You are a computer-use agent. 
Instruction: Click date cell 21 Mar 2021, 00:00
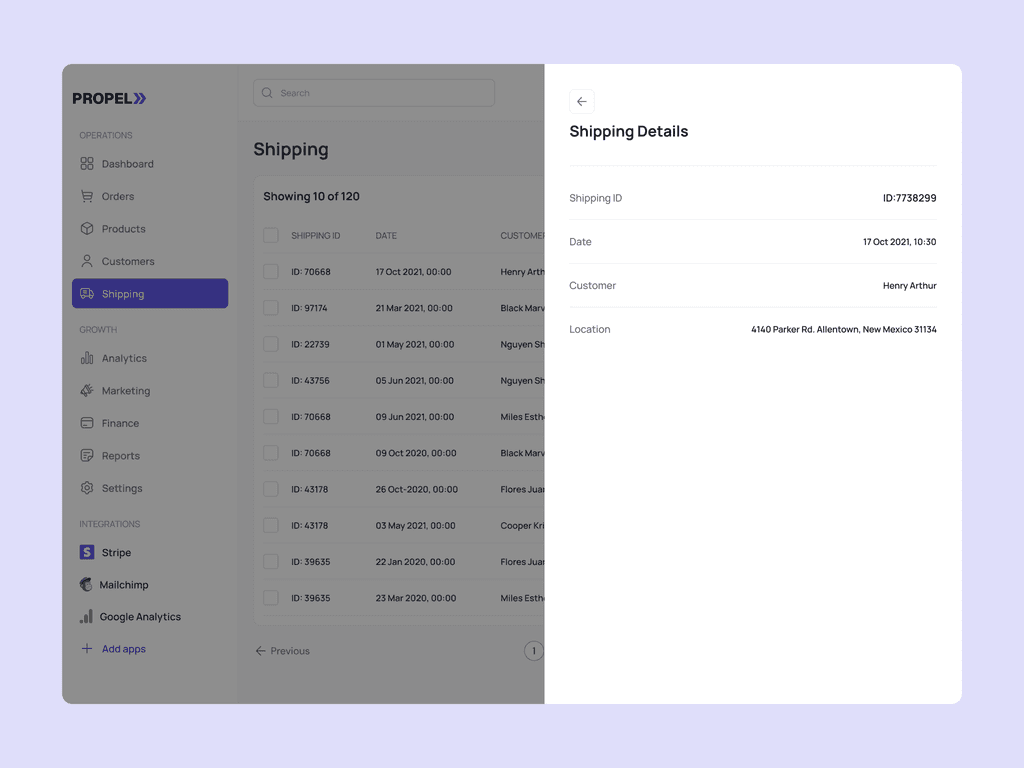click(414, 308)
